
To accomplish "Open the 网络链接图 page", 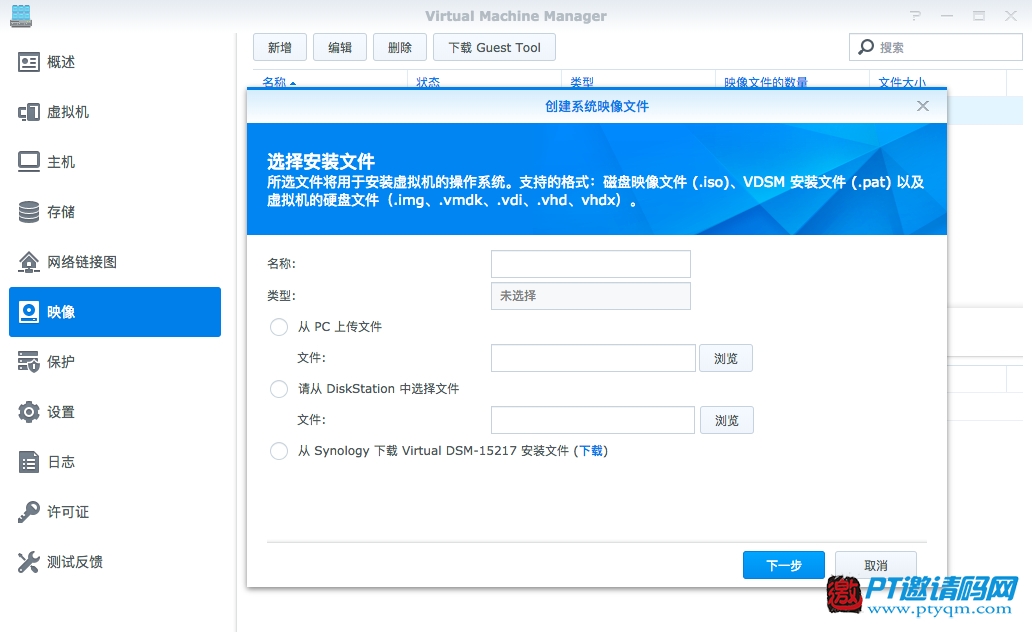I will point(82,262).
